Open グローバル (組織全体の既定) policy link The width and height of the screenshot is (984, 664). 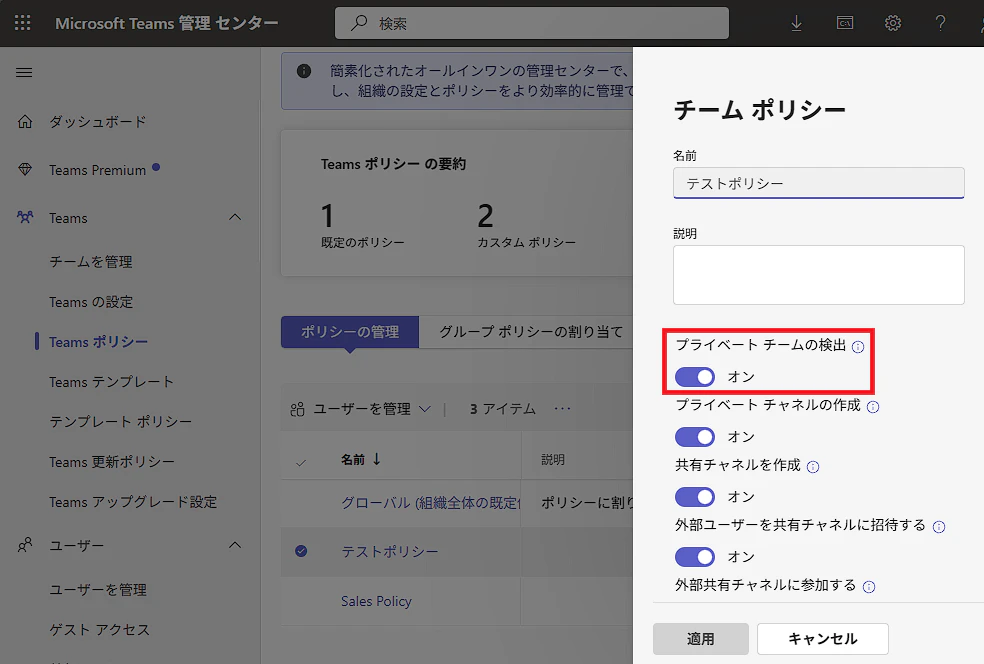(430, 503)
